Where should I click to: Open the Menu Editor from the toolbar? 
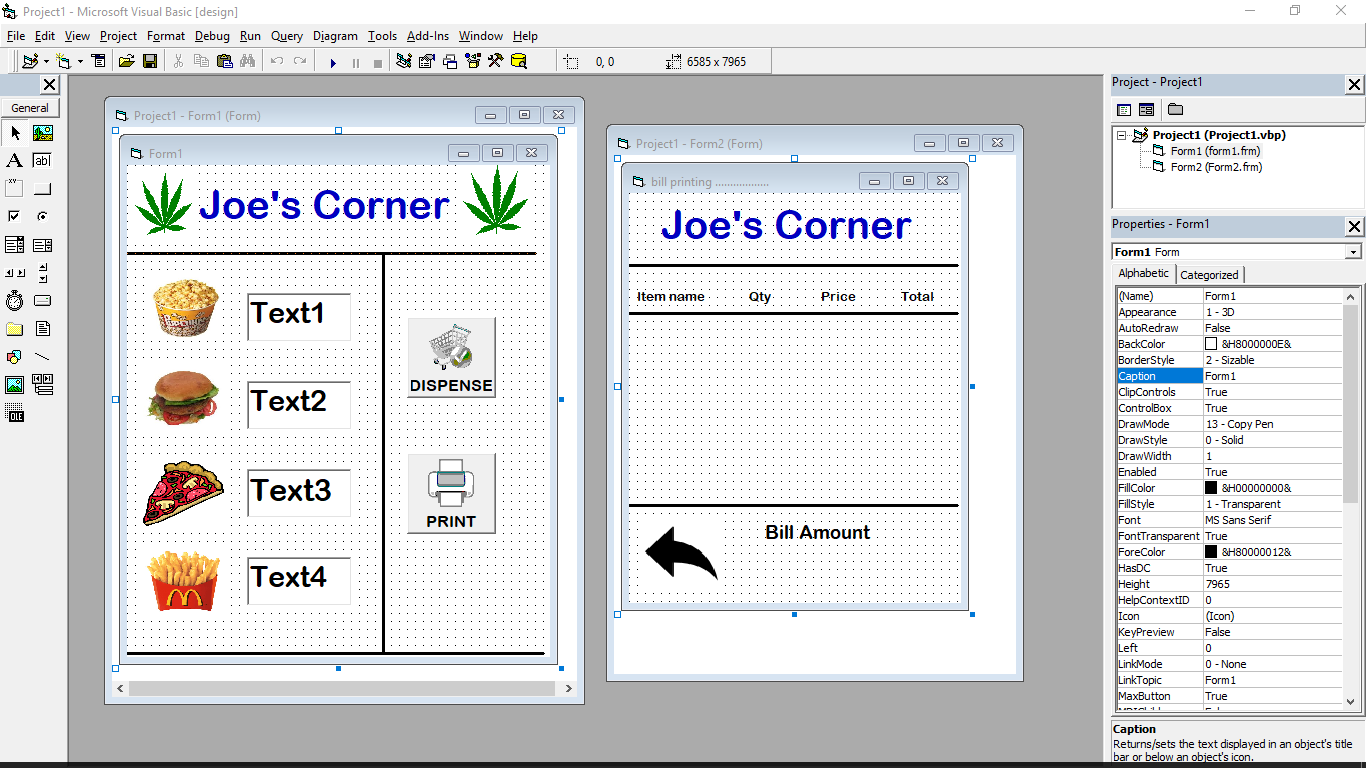point(99,61)
